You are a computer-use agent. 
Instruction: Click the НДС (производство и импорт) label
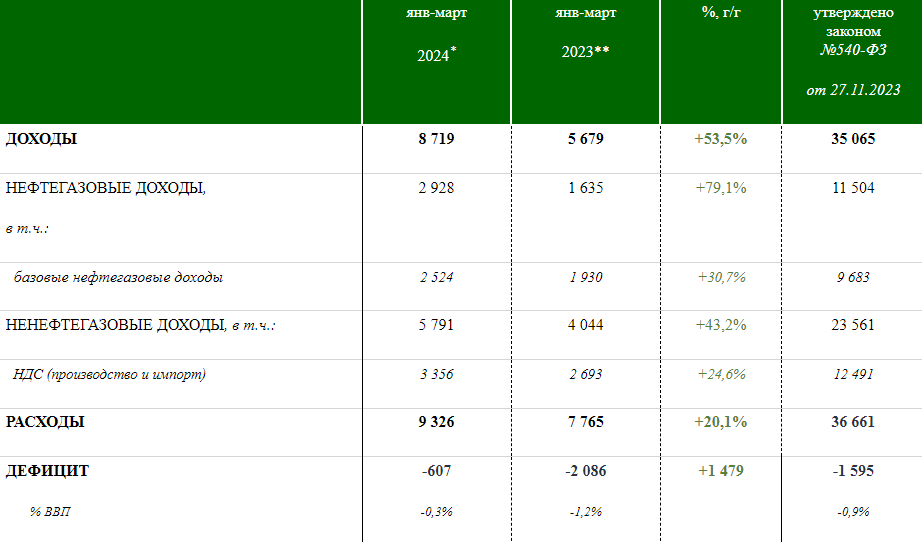click(x=110, y=374)
